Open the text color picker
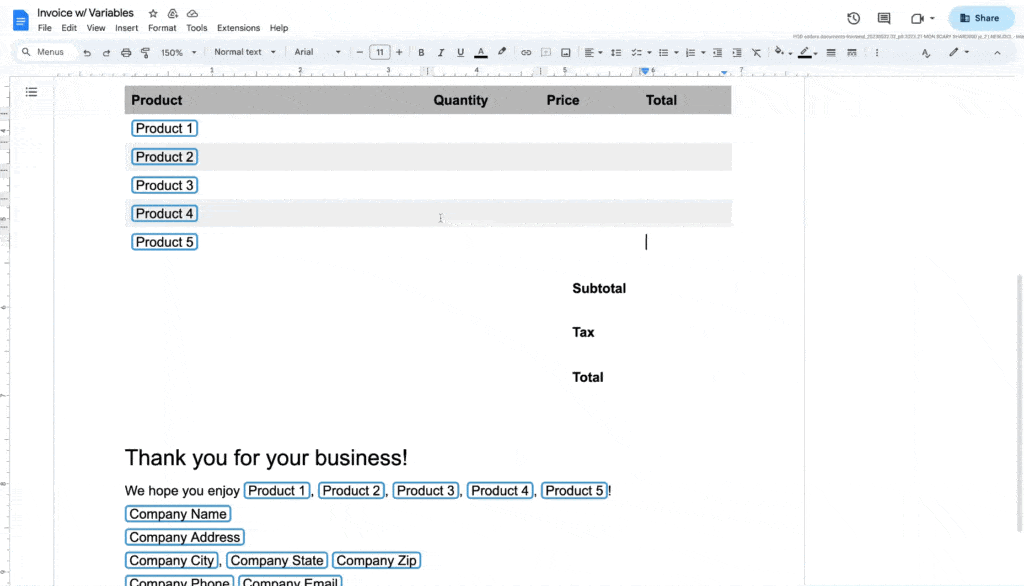Screen dimensions: 1024x586 (x=481, y=53)
